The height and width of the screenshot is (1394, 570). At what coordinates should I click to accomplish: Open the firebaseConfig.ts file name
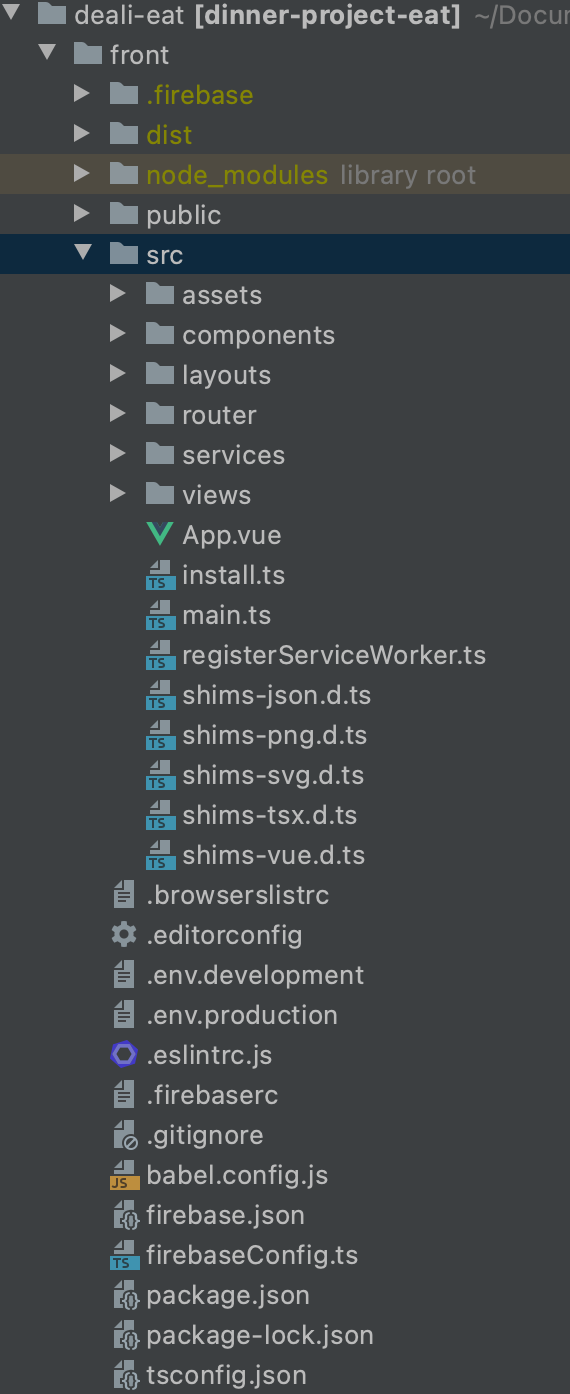[x=252, y=1256]
